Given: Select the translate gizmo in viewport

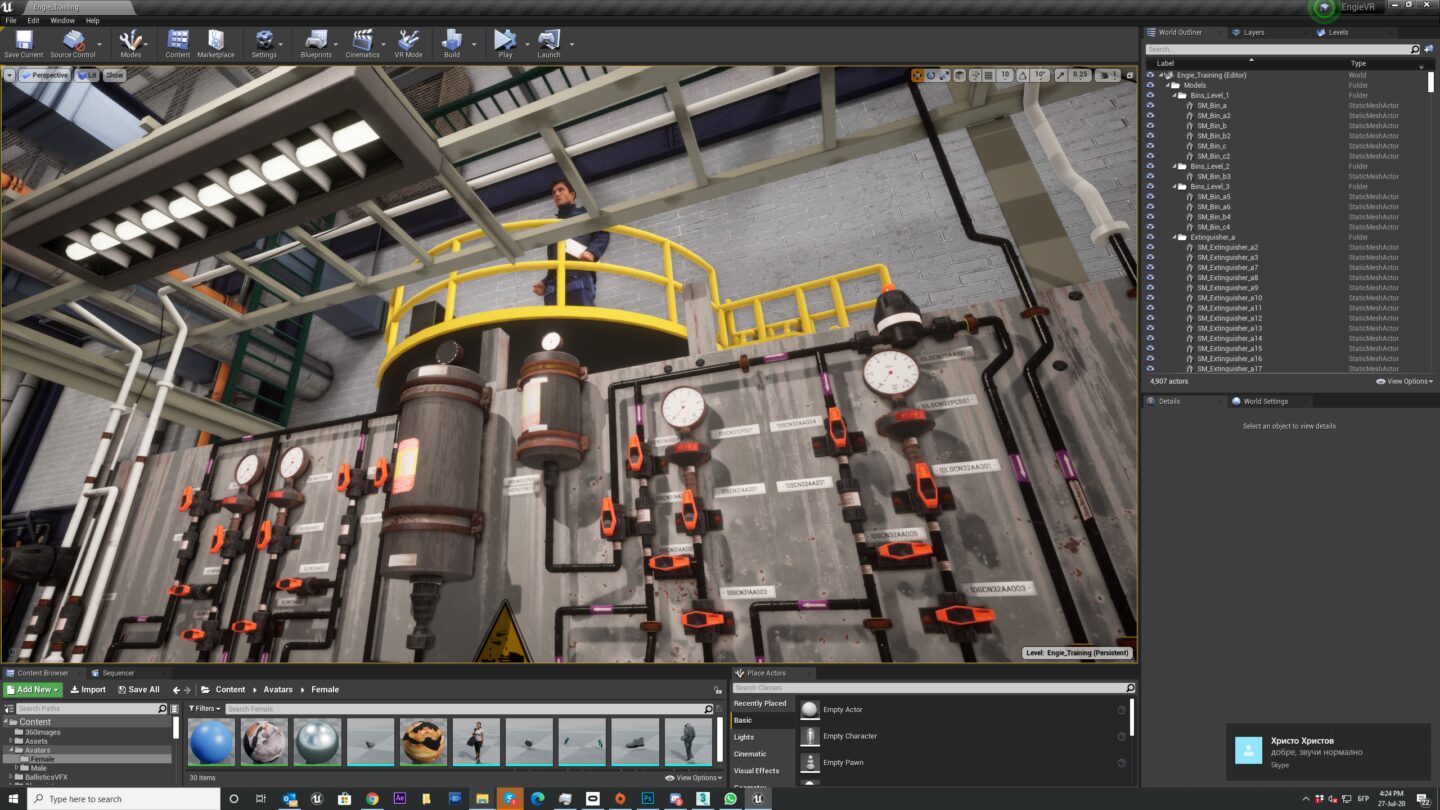Looking at the screenshot, I should point(917,75).
